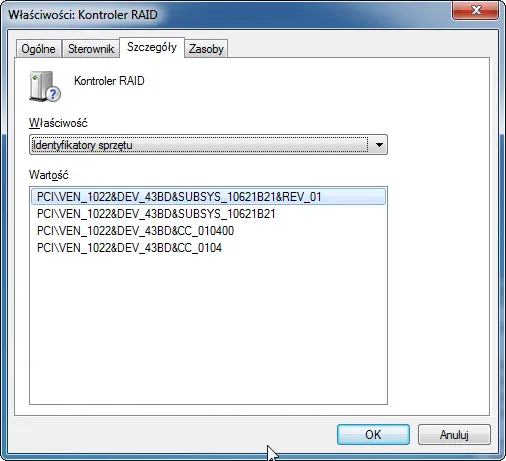Screen dimensions: 506x461
Task: Click the Właściwość combo box arrow
Action: pos(379,145)
